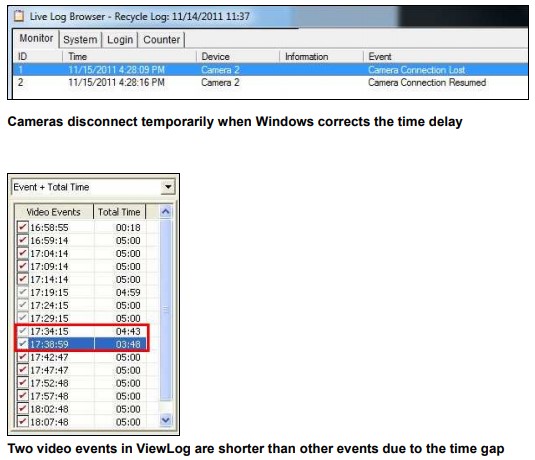The height and width of the screenshot is (460, 535).
Task: Click total time 00:18 value
Action: coord(128,228)
